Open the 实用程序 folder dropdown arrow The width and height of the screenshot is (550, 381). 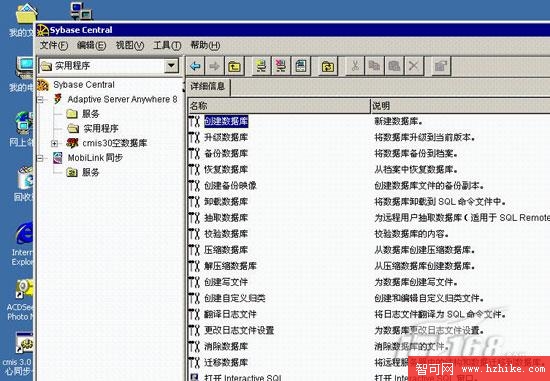tap(171, 66)
